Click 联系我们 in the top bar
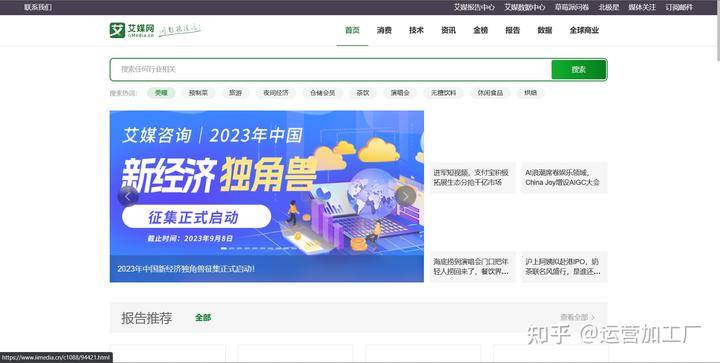This screenshot has width=720, height=363. (38, 7)
